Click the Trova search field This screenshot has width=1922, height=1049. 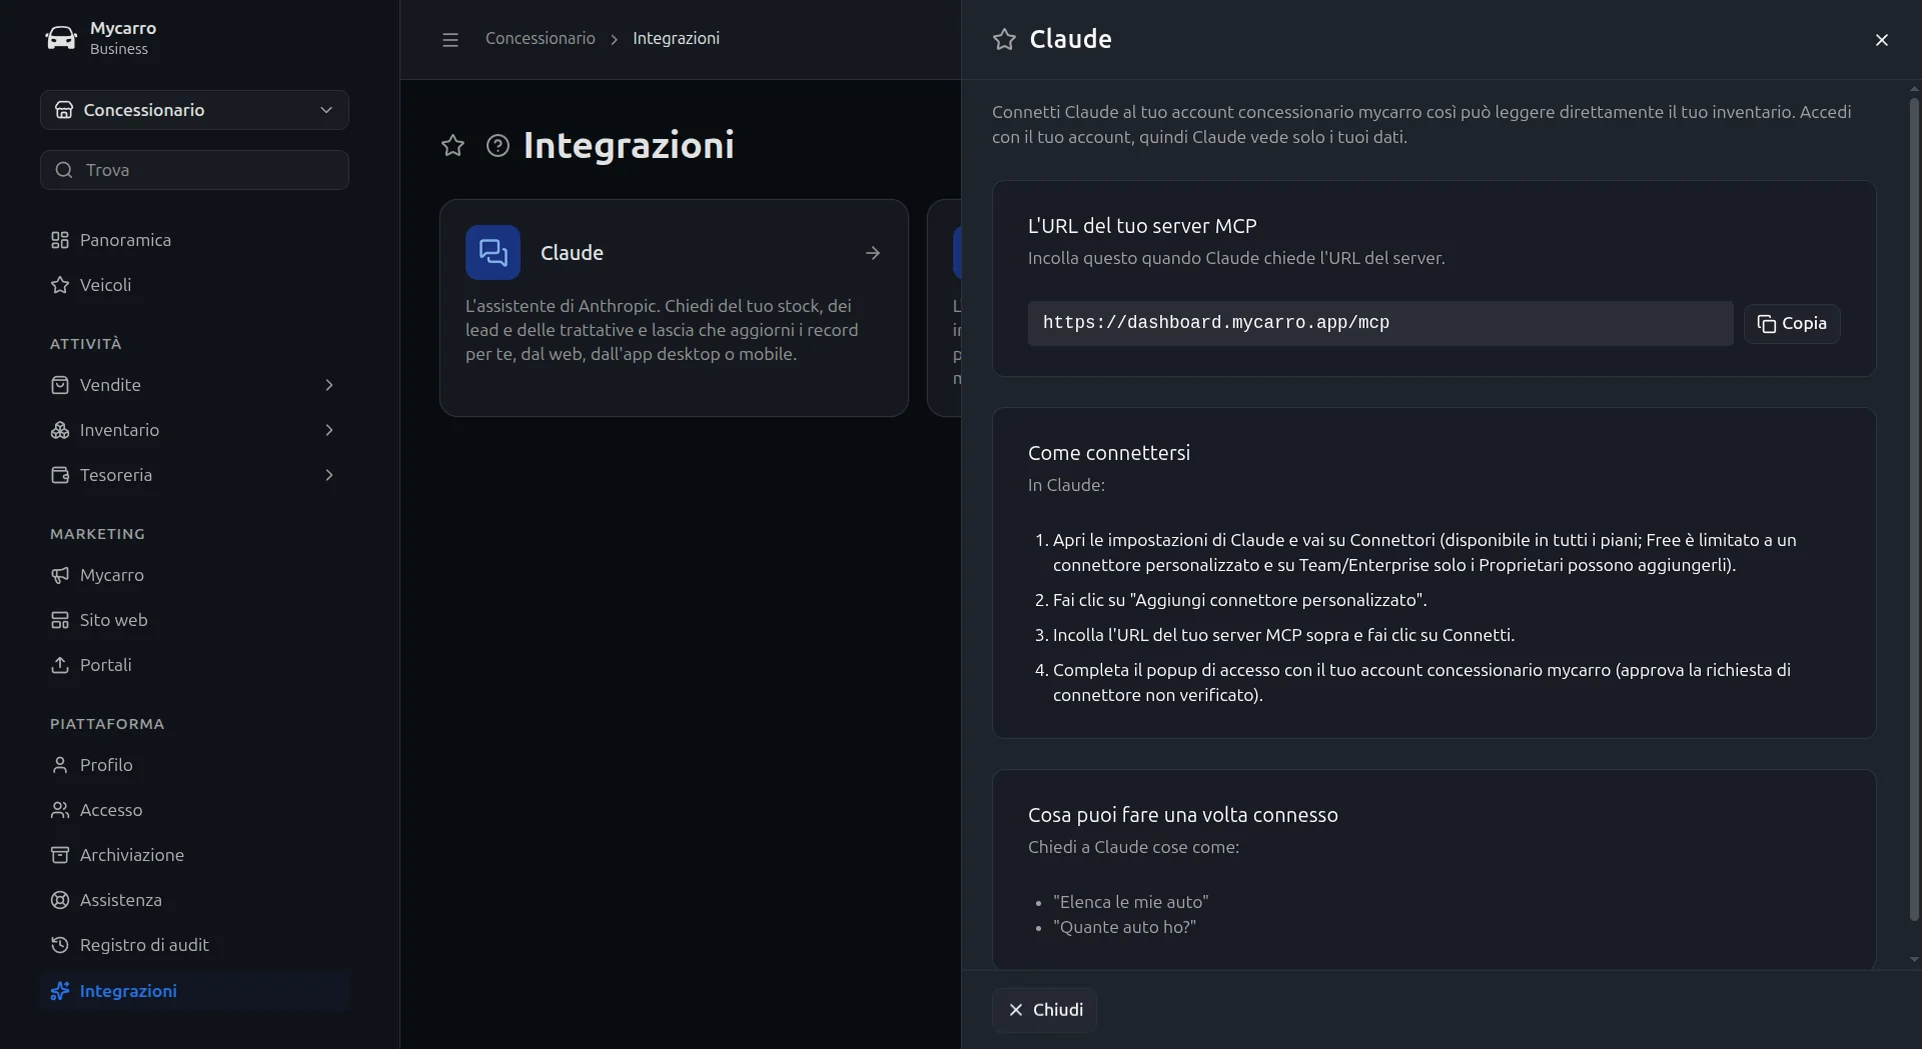(194, 170)
